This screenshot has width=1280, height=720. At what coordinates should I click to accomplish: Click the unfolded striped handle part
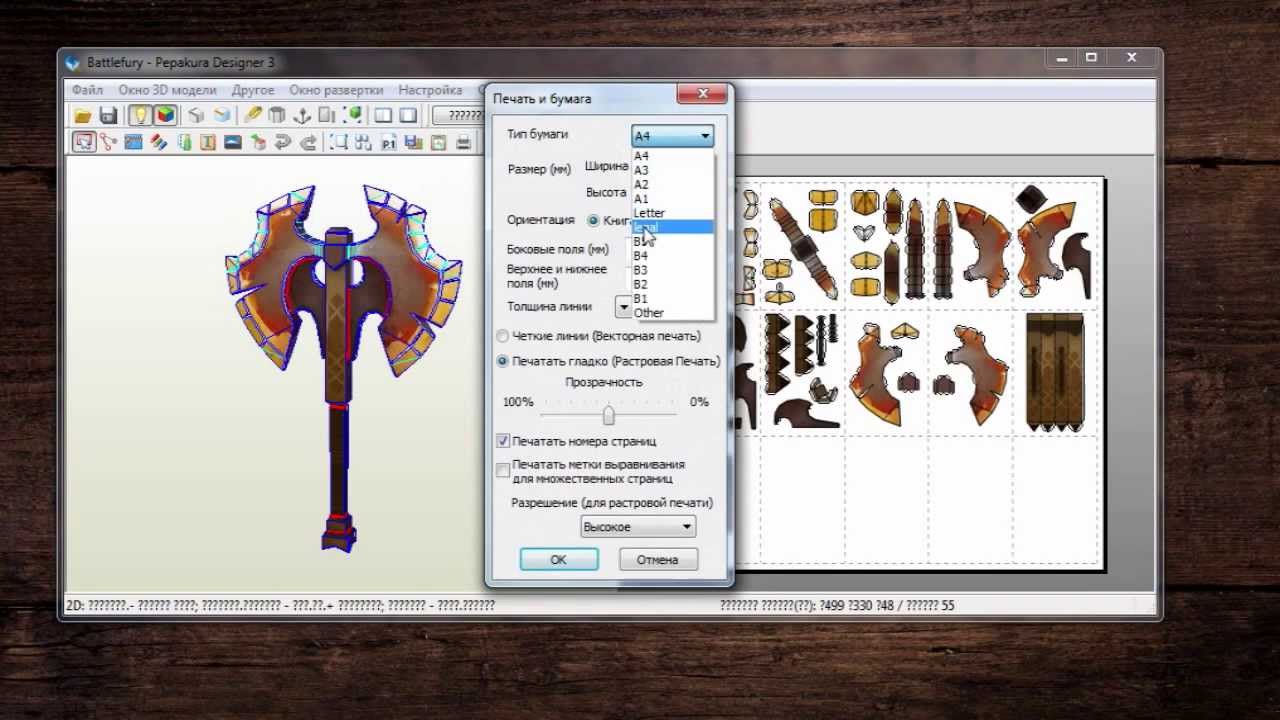point(1055,371)
